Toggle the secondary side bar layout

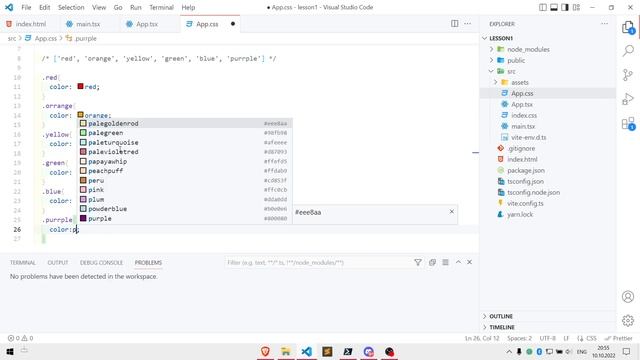pos(565,7)
